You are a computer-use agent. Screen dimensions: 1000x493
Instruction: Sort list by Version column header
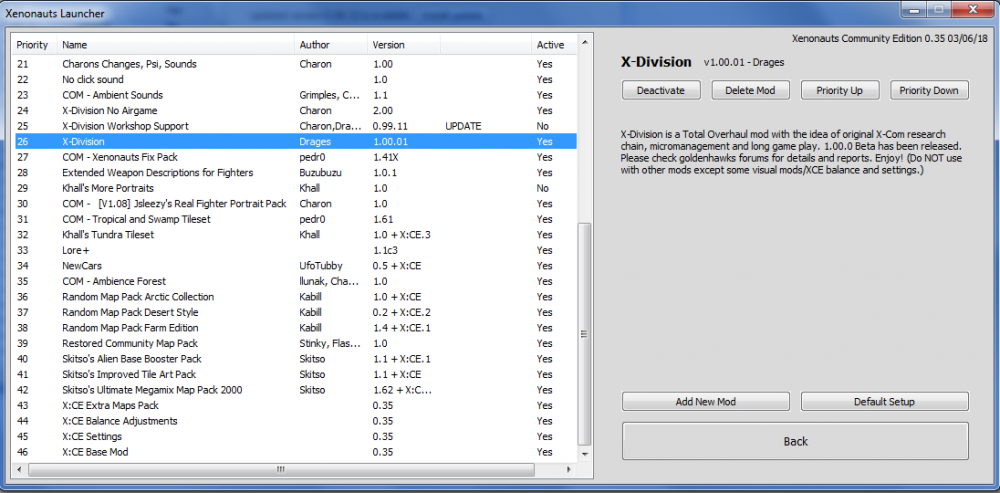[404, 45]
